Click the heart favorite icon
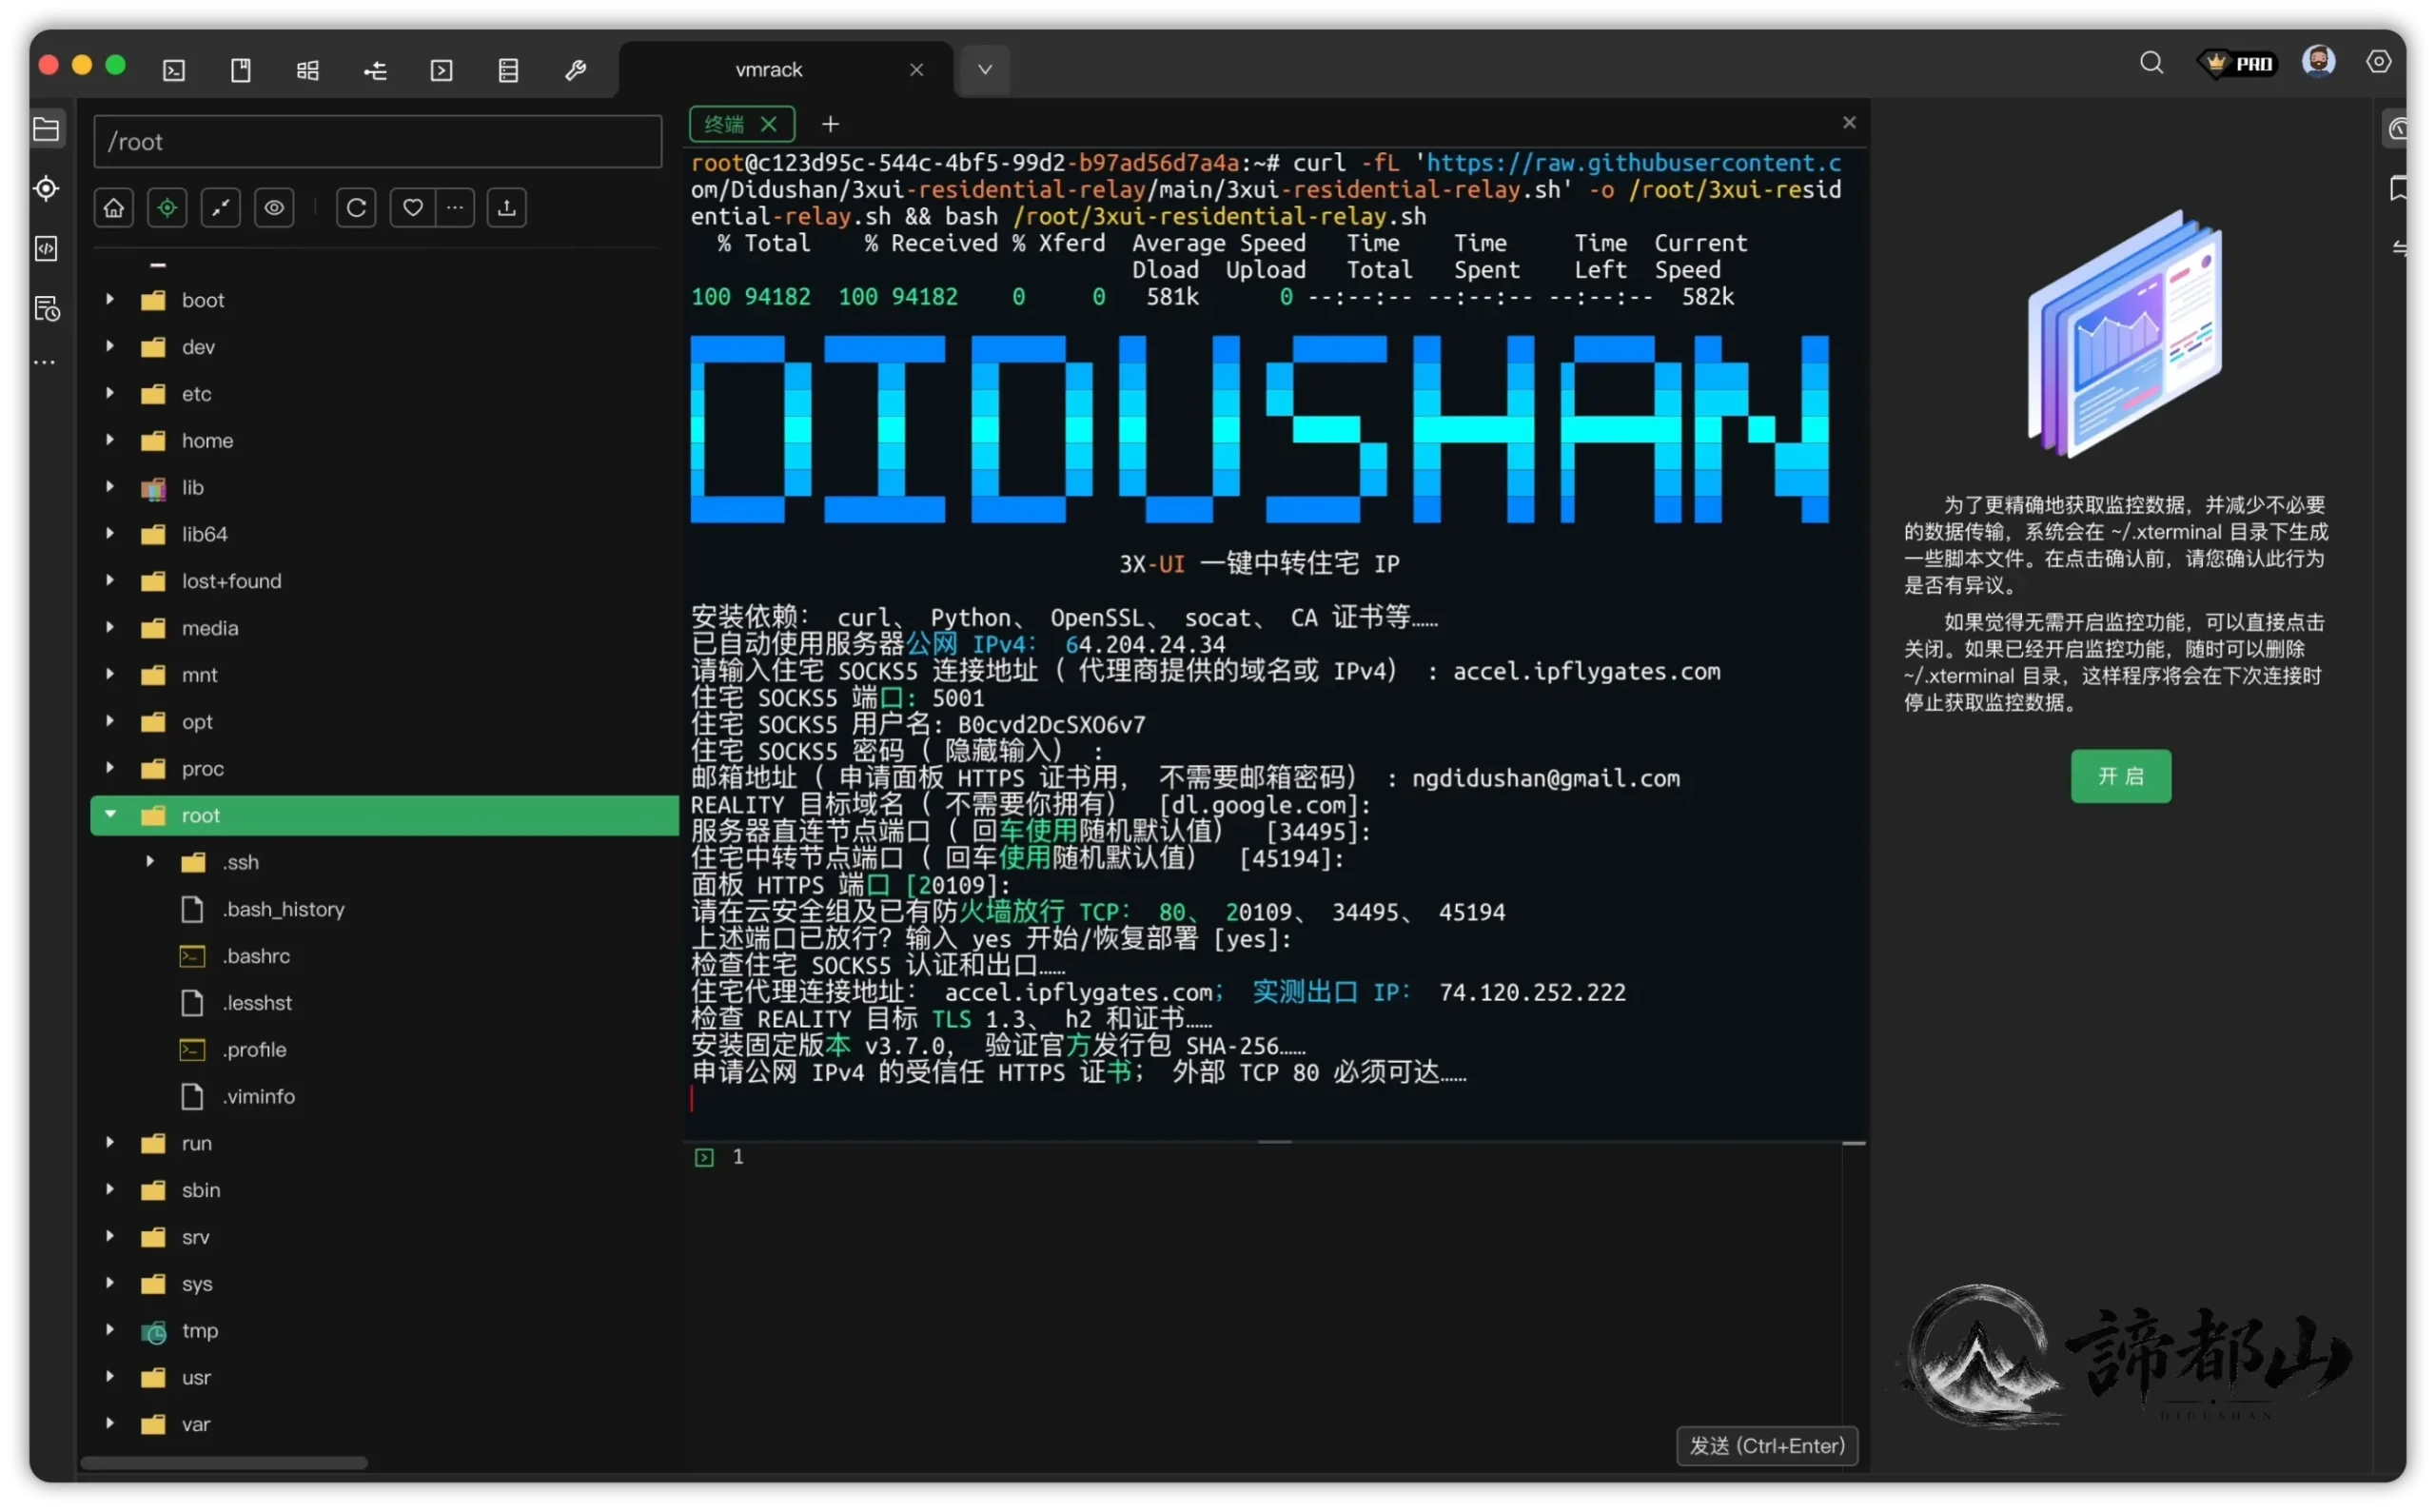Image resolution: width=2436 pixels, height=1512 pixels. [413, 208]
